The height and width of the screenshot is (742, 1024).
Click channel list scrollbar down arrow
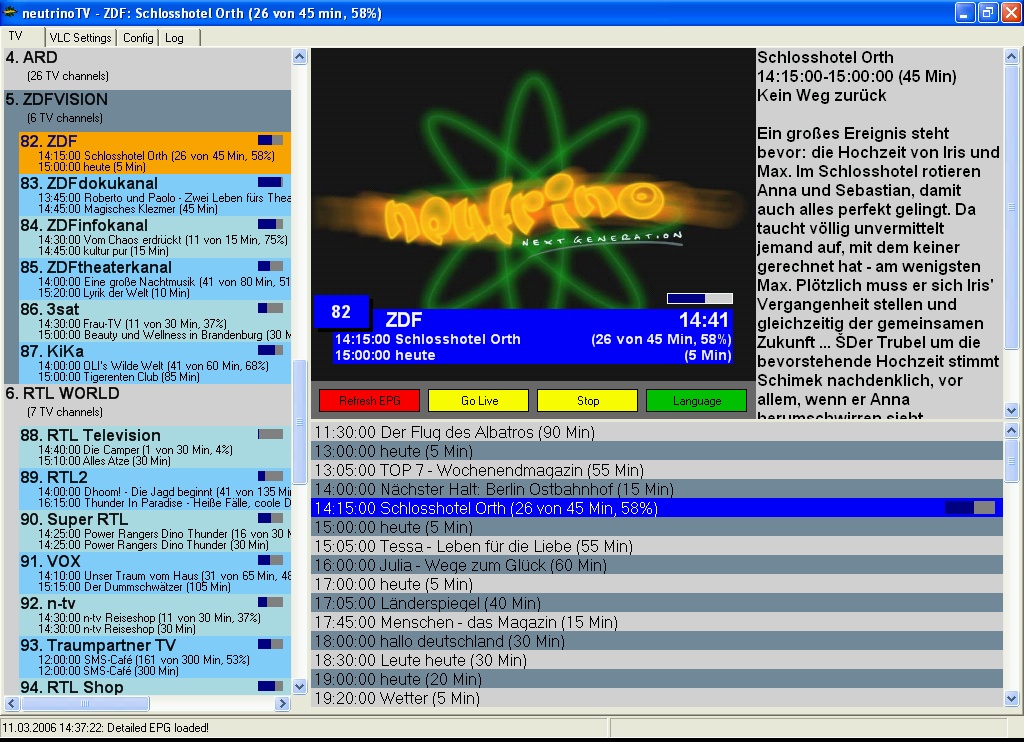point(300,686)
